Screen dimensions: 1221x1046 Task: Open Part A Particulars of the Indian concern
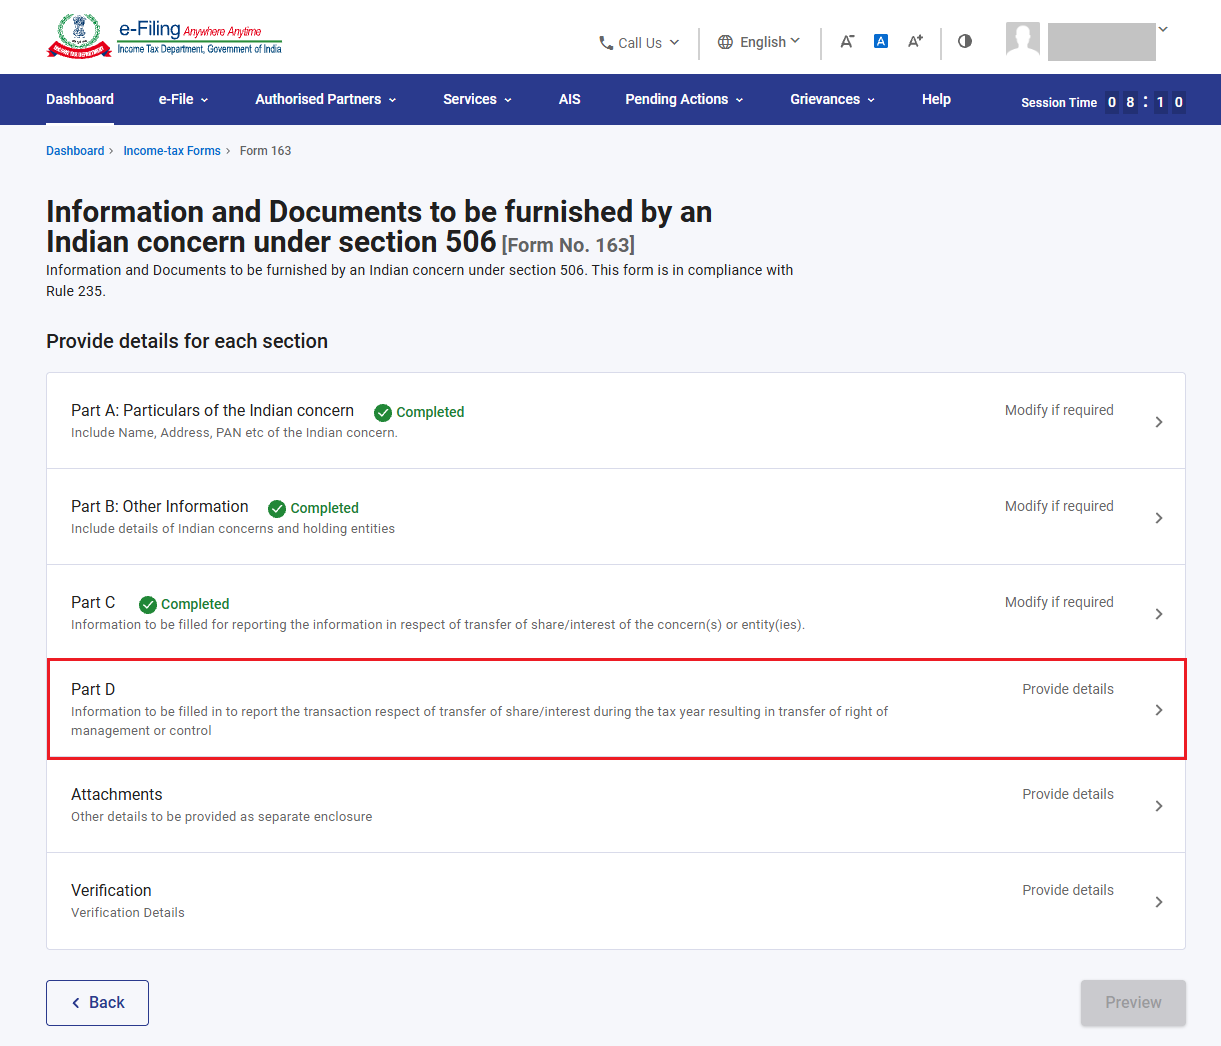point(616,421)
